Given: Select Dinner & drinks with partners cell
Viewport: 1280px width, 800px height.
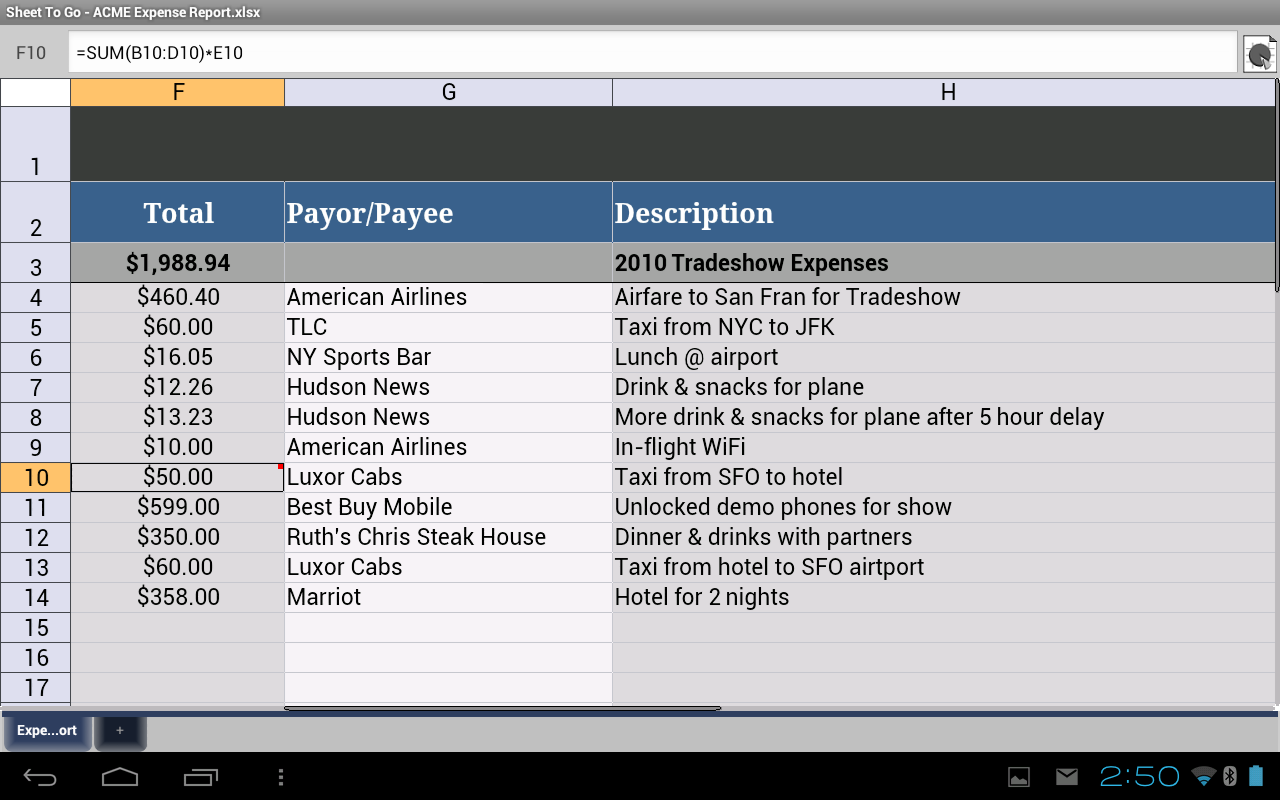Looking at the screenshot, I should (x=944, y=537).
